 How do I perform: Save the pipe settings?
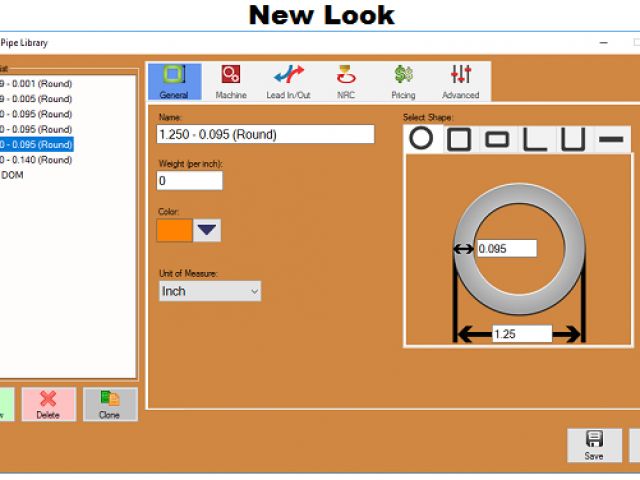[594, 445]
